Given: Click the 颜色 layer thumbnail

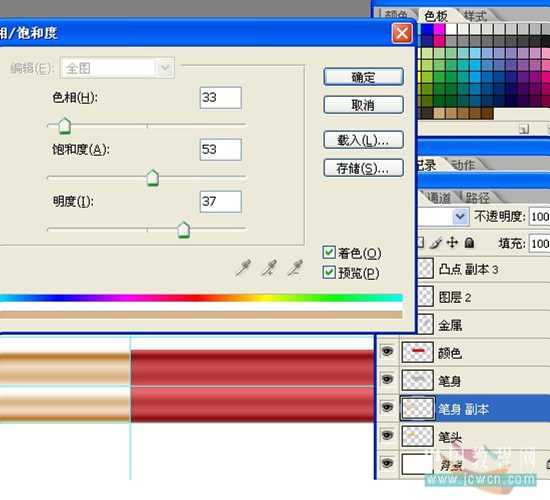Looking at the screenshot, I should pos(417,352).
